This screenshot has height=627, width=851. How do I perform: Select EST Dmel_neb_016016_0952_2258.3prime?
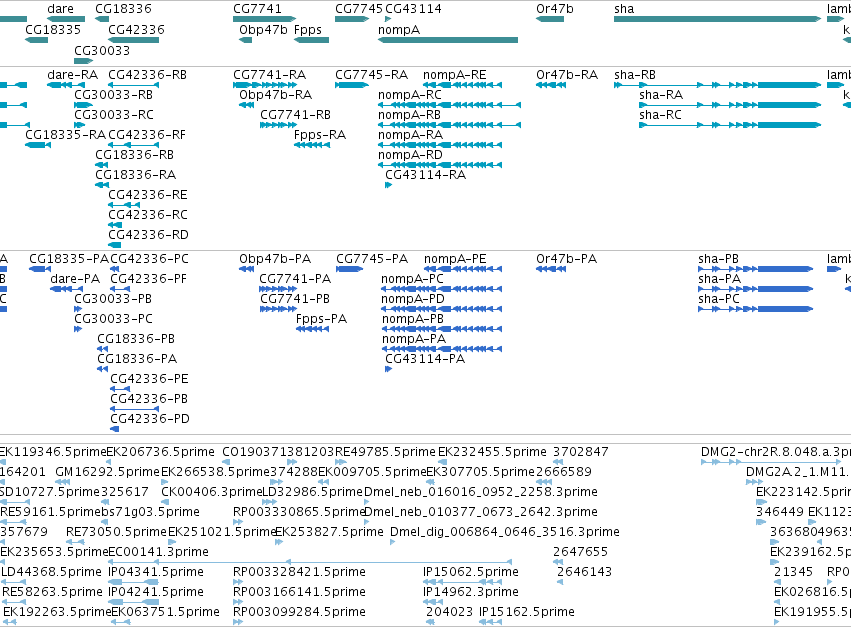[481, 492]
